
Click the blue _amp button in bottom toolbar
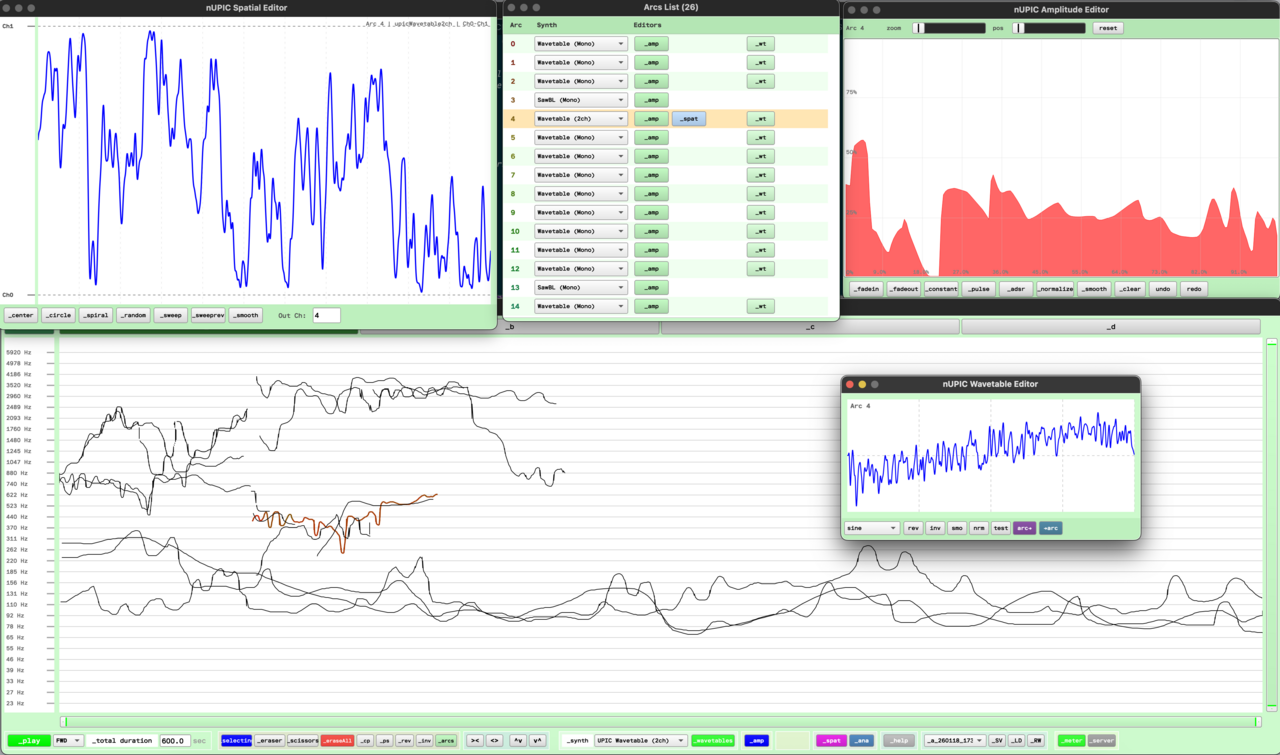756,741
